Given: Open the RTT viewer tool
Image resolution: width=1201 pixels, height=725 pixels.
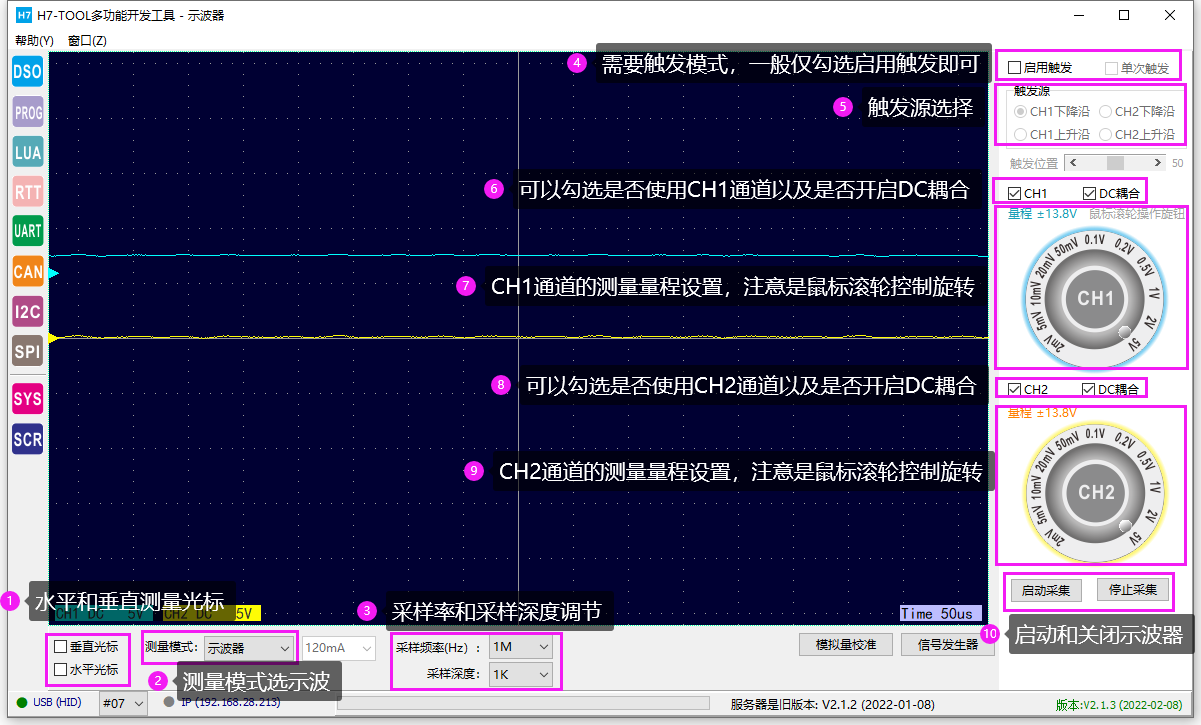Looking at the screenshot, I should click(x=27, y=191).
